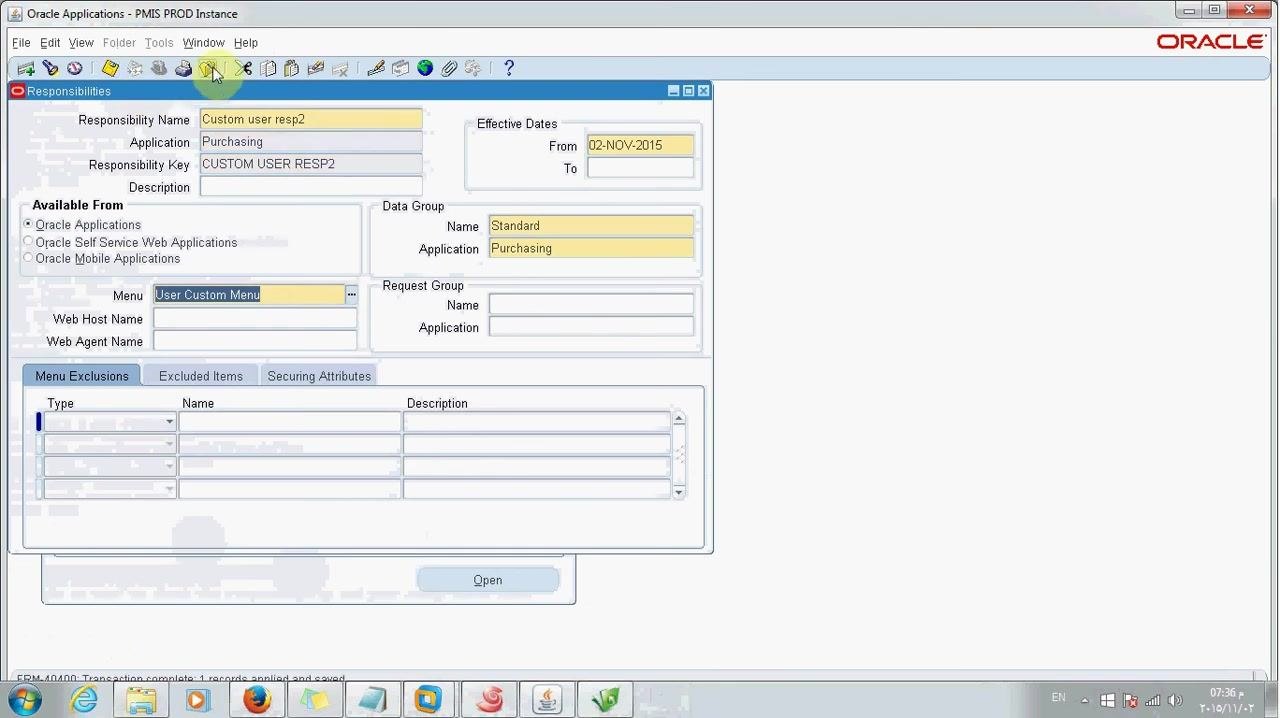Click the Edit Field pencil icon
The image size is (1280, 718).
tap(376, 68)
